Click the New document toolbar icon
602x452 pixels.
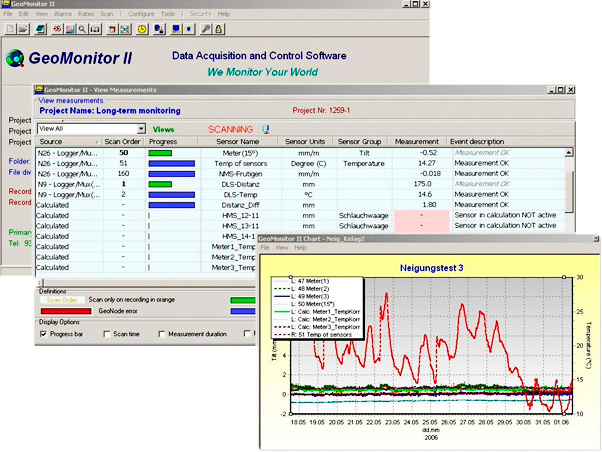pos(10,29)
